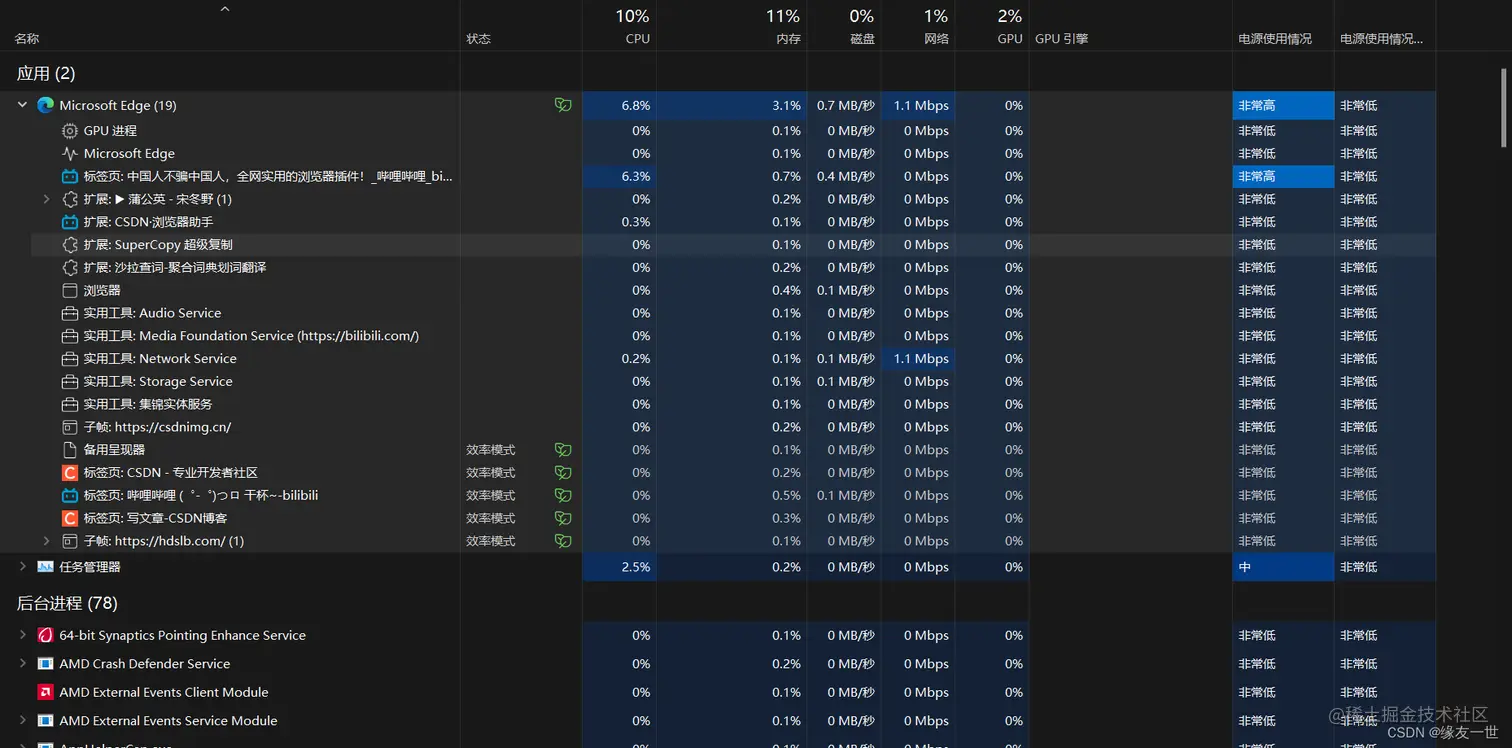Expand the hdslb.com subframe row
Screen dimensions: 1512x748
(46, 541)
